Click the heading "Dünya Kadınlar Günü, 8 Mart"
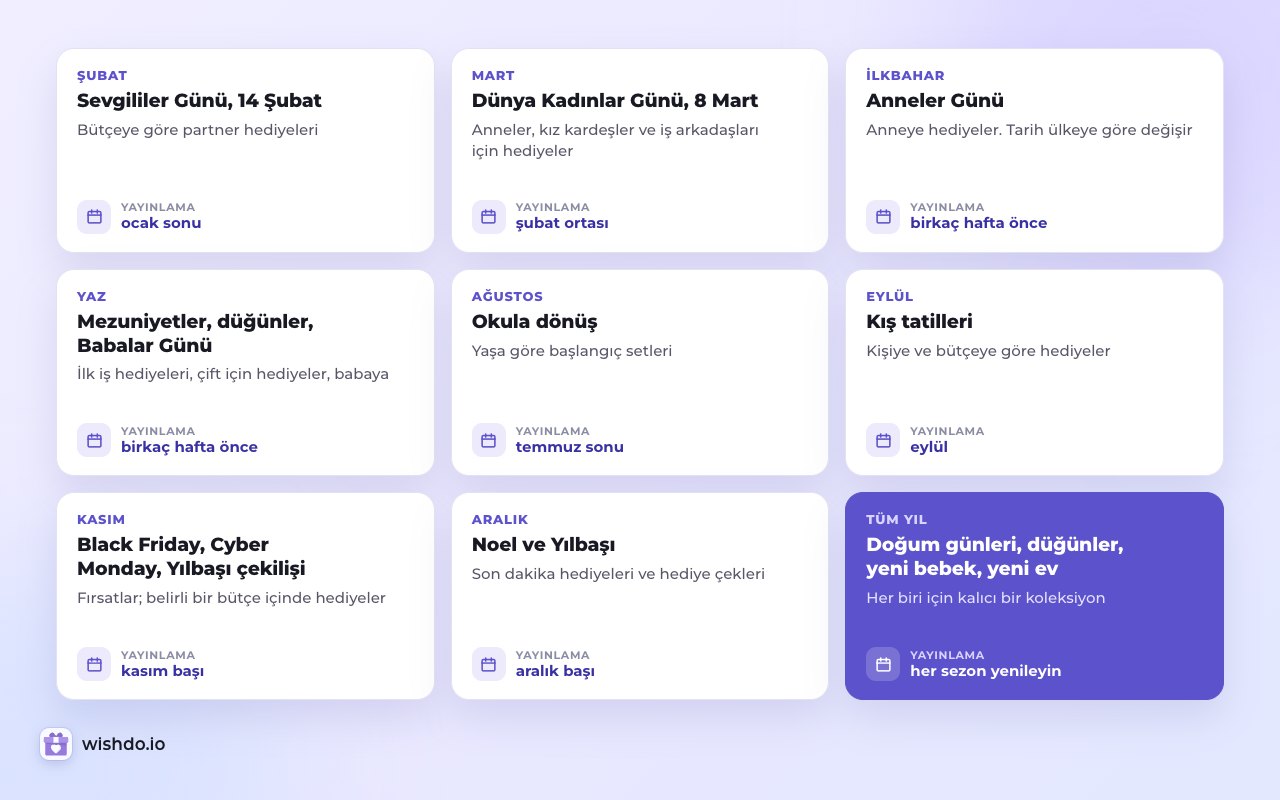 [x=615, y=101]
